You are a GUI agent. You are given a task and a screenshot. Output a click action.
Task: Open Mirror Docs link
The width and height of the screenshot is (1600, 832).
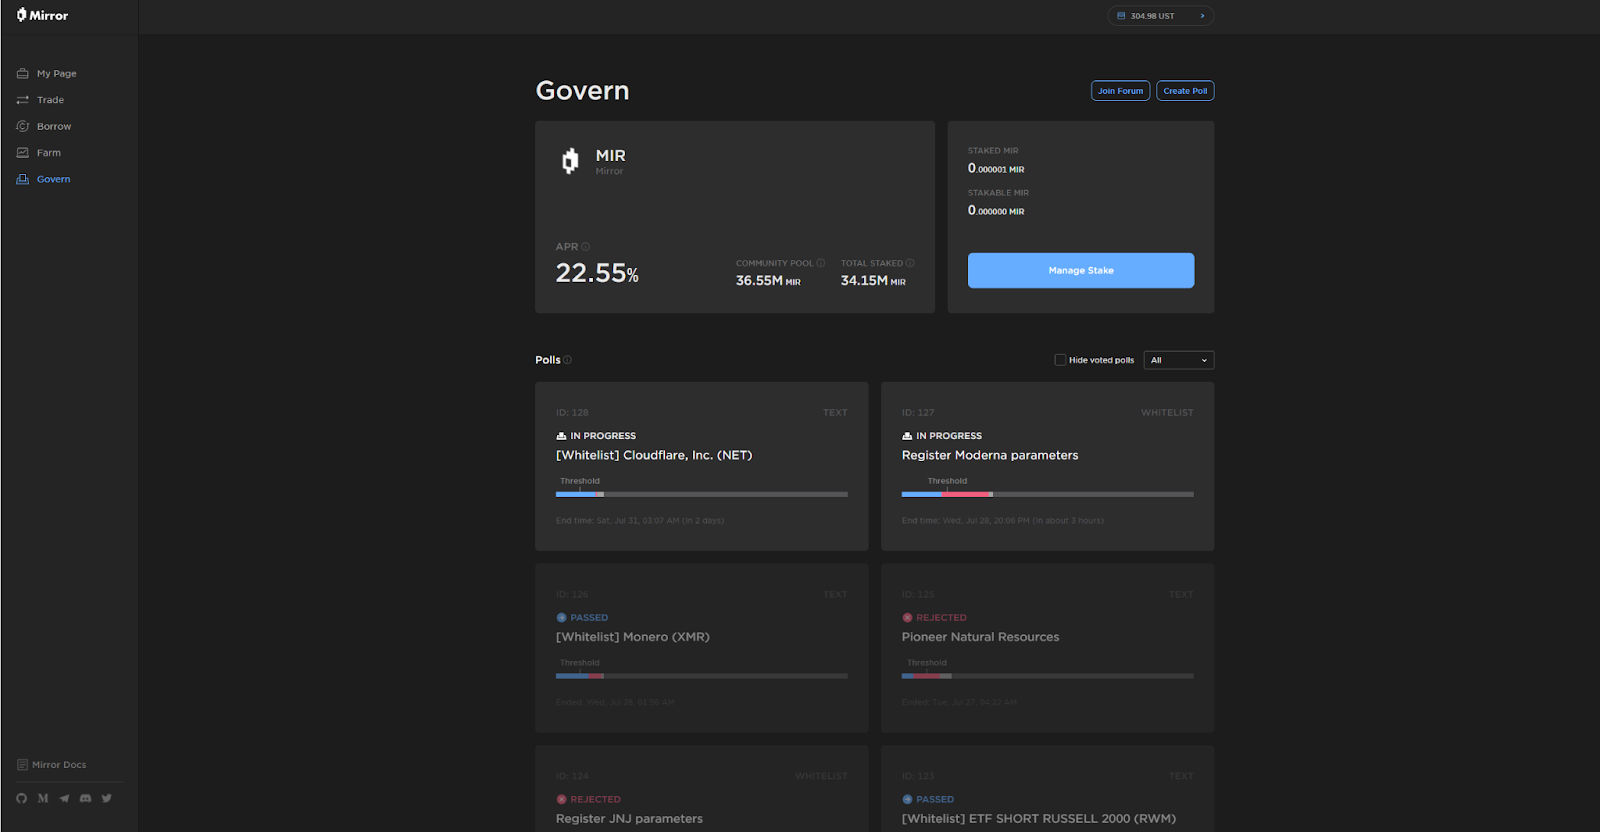point(59,765)
